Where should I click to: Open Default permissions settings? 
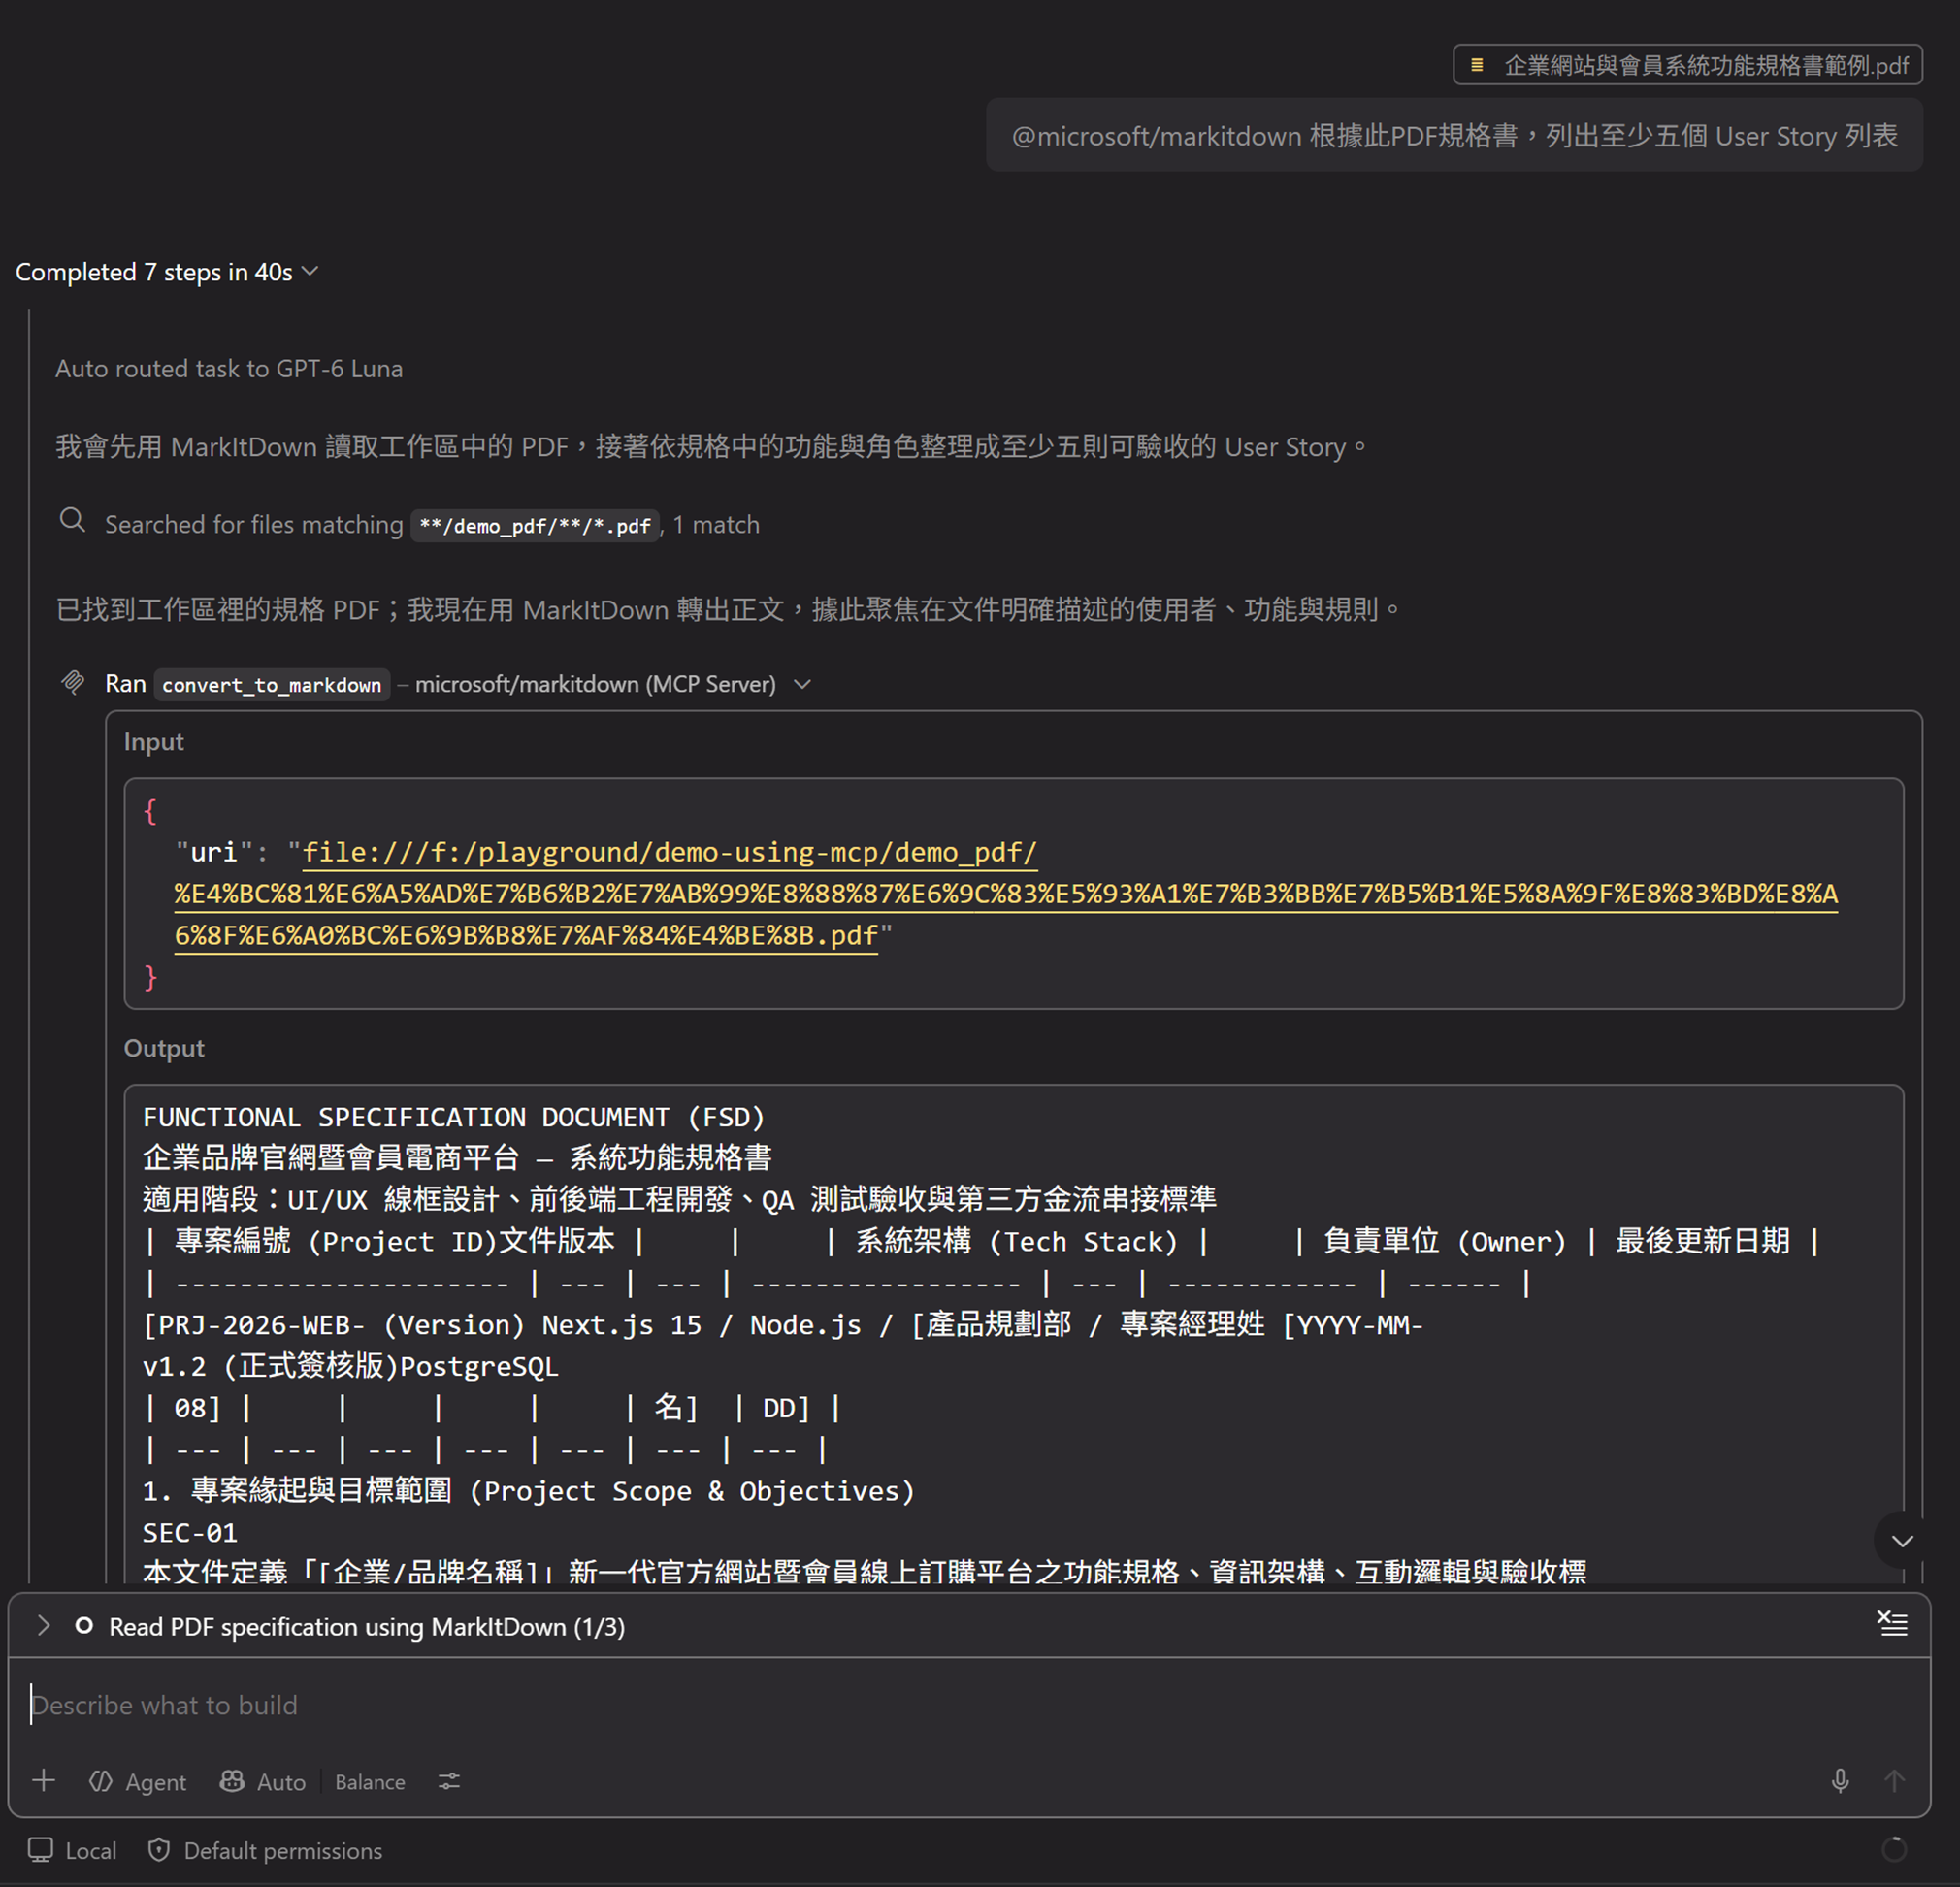click(x=265, y=1851)
